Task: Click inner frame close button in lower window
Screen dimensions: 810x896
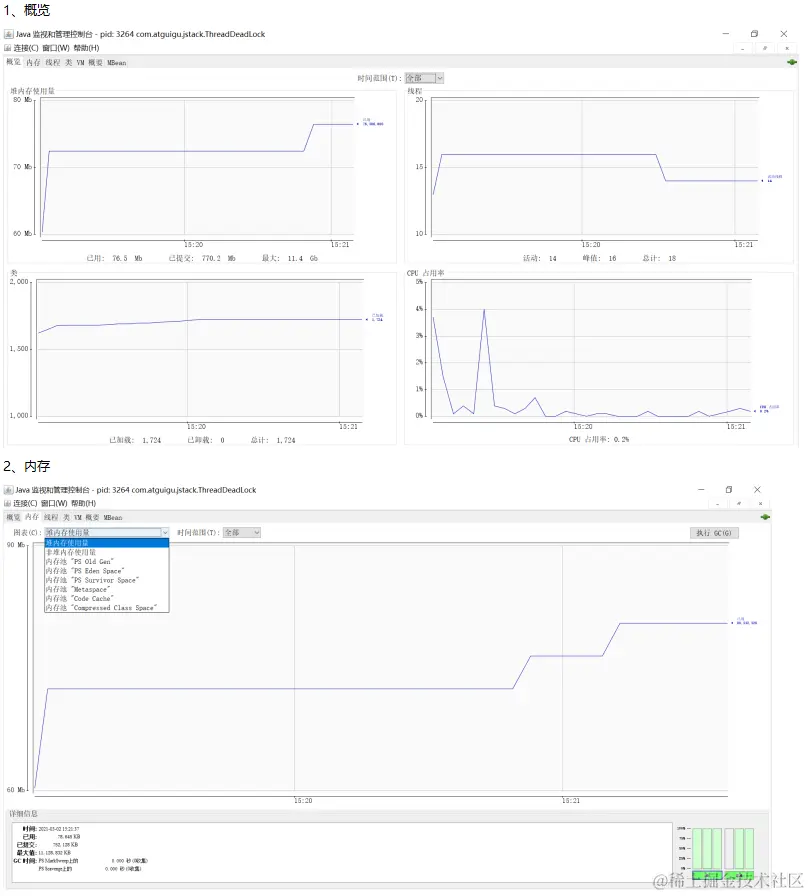Action: click(760, 503)
